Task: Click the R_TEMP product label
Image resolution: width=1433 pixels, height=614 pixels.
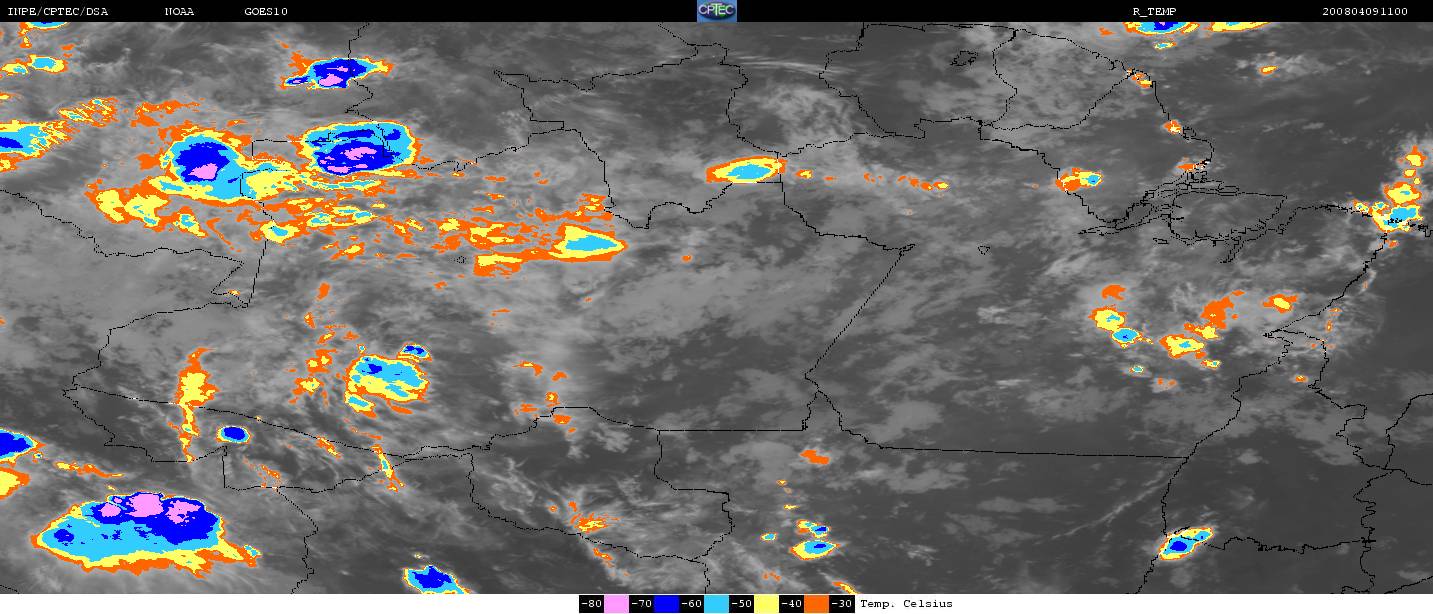Action: 1137,12
